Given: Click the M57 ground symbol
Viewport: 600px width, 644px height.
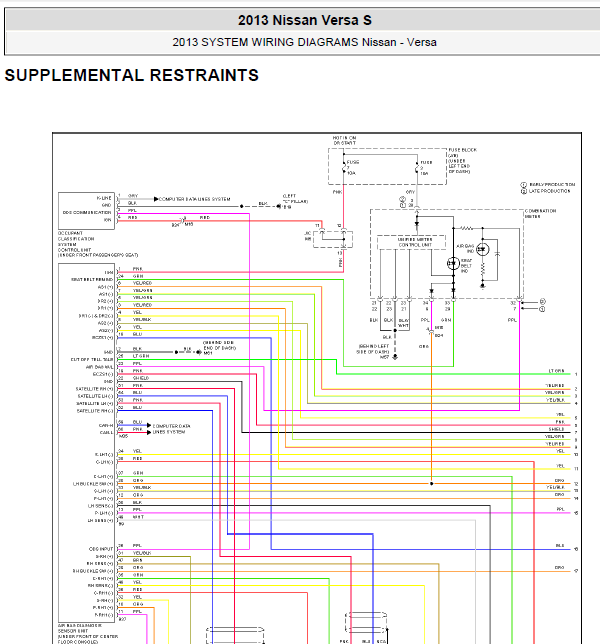Looking at the screenshot, I should coord(395,357).
